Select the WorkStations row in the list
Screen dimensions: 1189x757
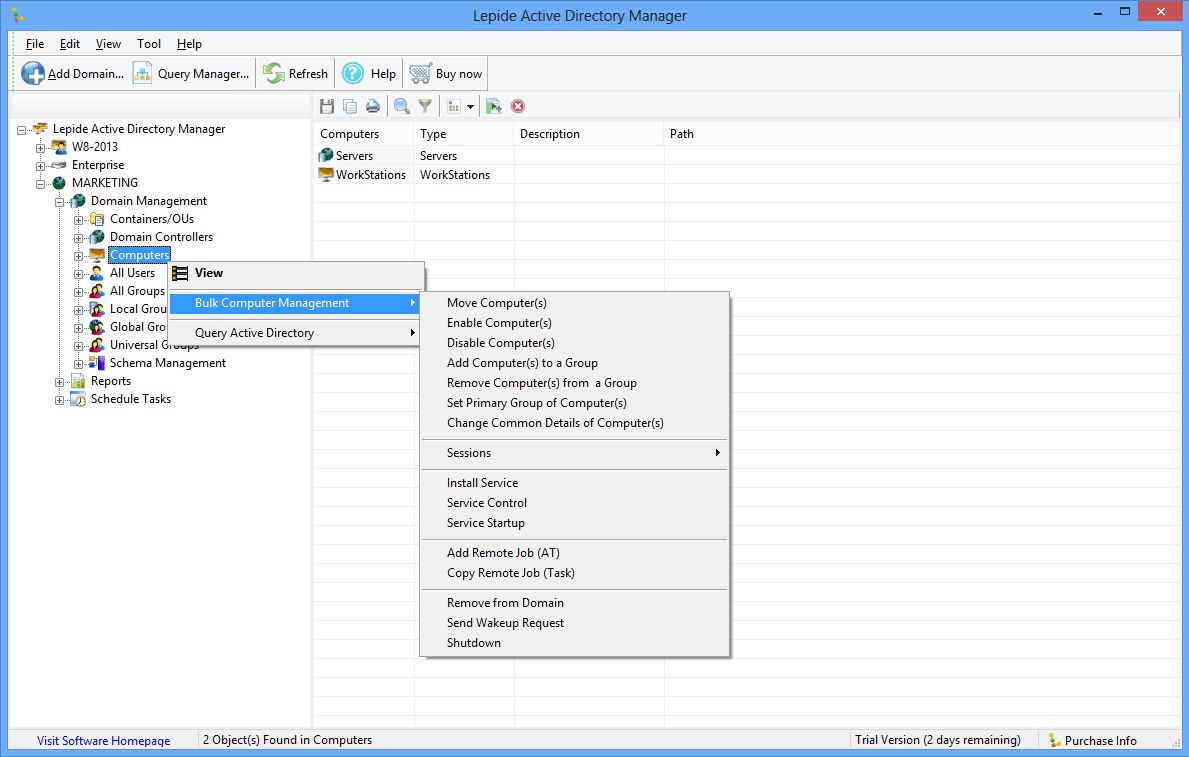(370, 175)
